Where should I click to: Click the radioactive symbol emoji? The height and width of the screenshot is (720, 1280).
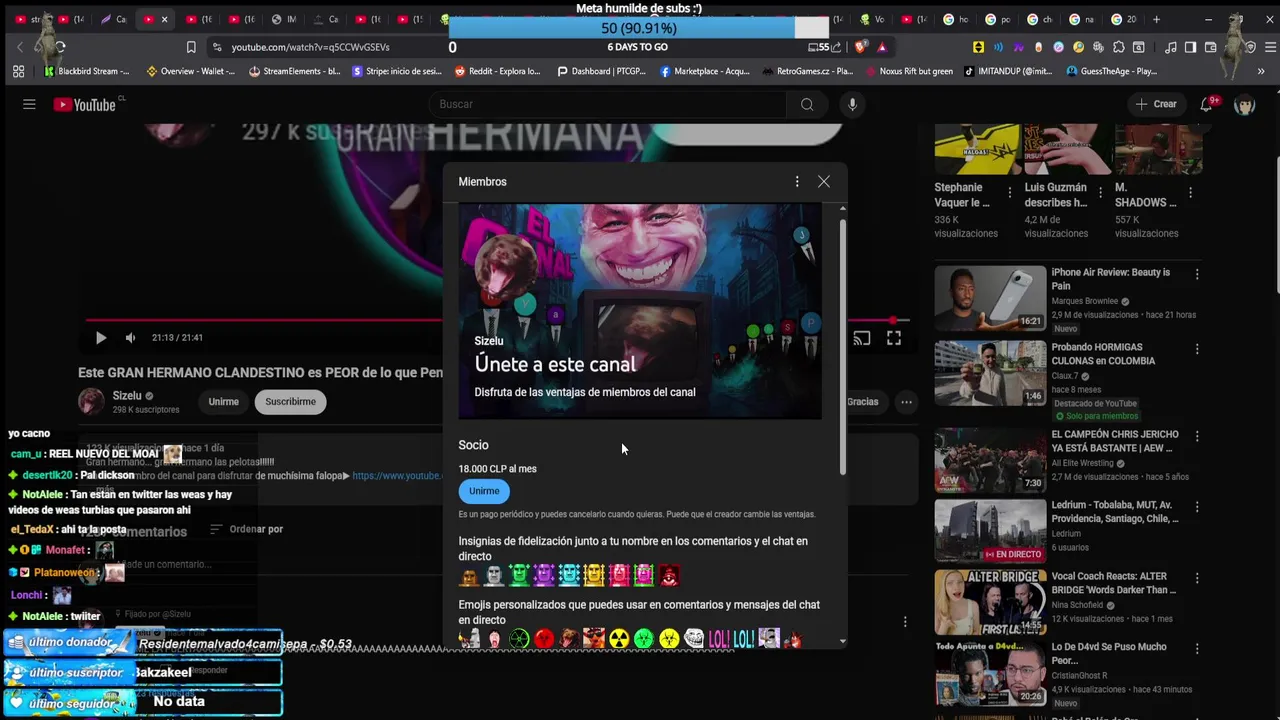[619, 639]
